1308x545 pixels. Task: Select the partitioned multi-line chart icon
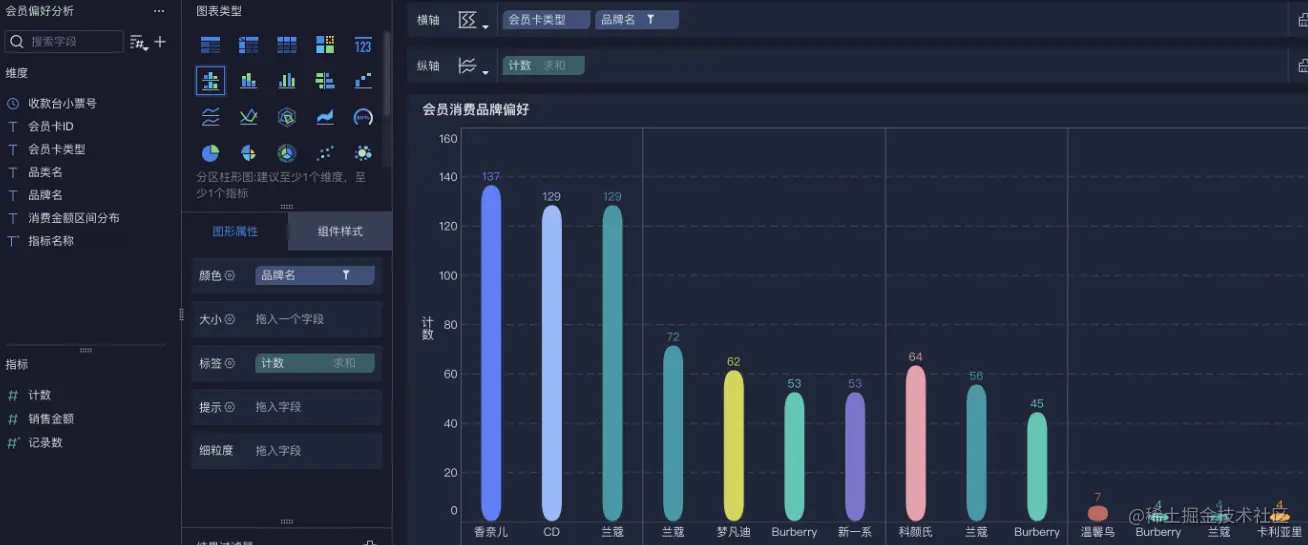(210, 117)
